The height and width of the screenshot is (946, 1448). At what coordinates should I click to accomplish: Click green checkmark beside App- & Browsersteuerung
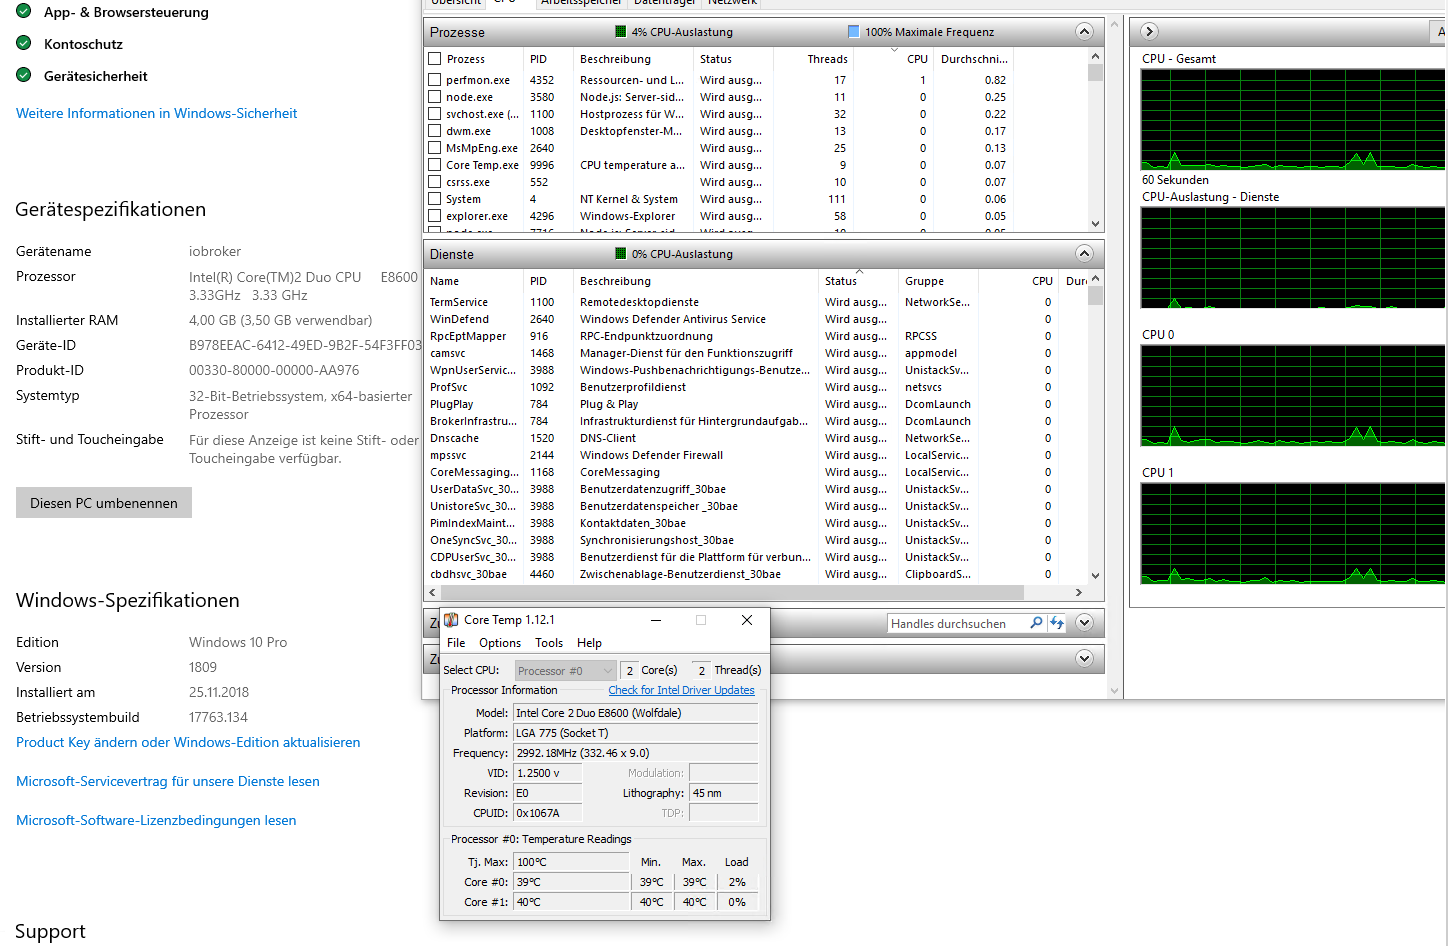[x=24, y=12]
